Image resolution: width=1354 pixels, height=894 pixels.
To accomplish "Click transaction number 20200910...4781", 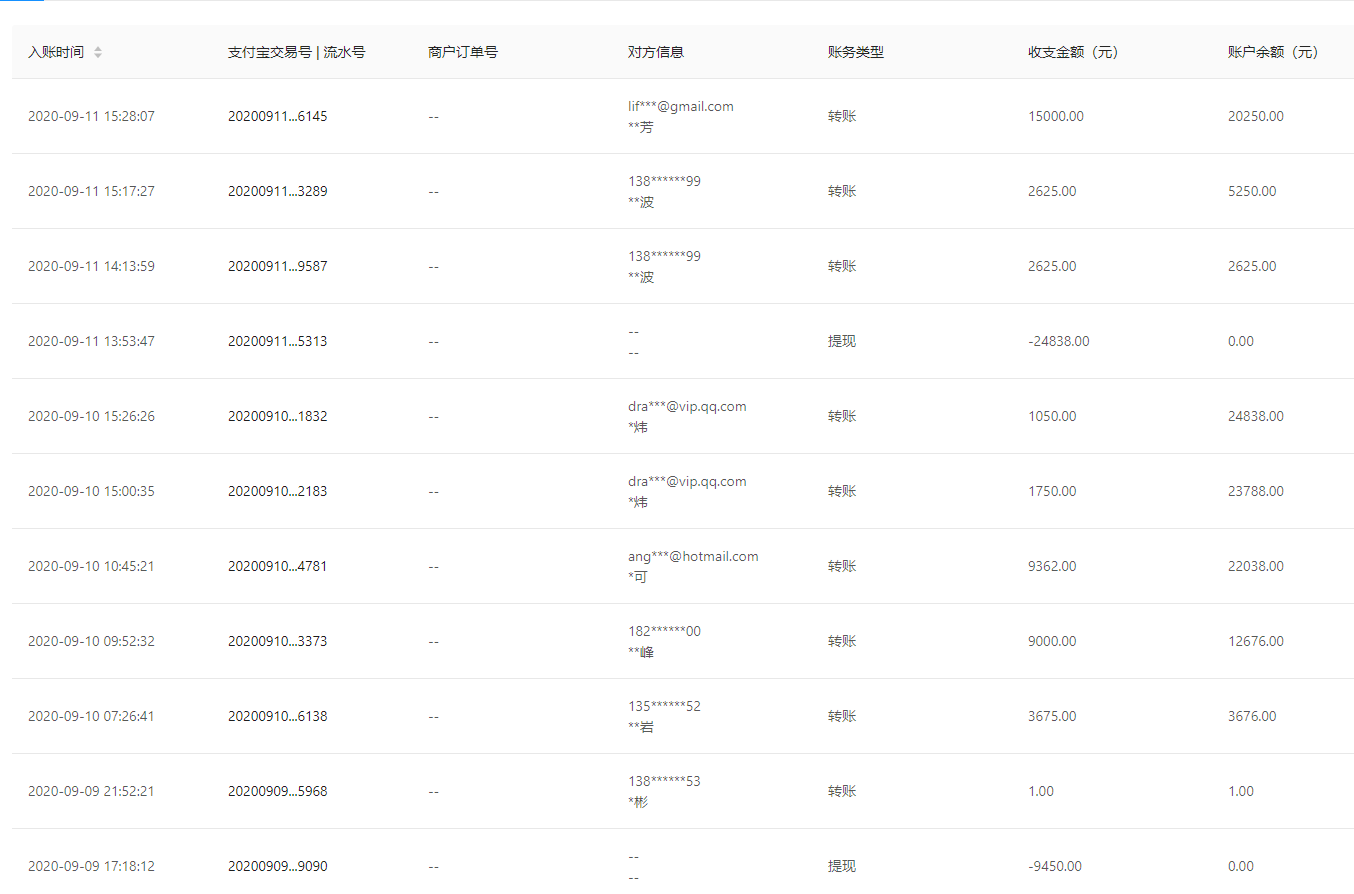I will (x=277, y=566).
